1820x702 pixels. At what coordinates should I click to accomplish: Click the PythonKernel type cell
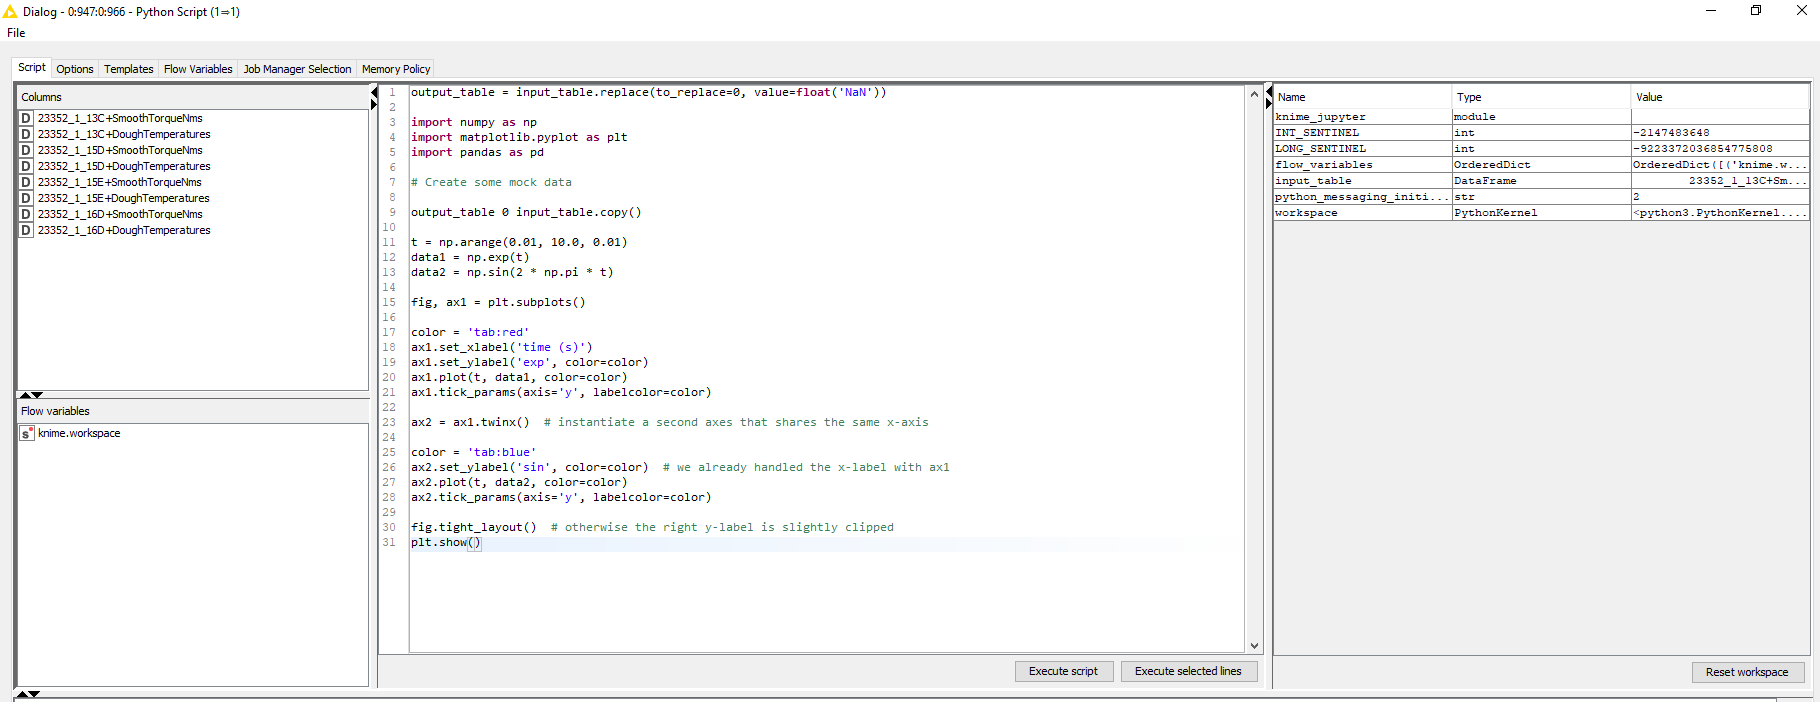1541,213
